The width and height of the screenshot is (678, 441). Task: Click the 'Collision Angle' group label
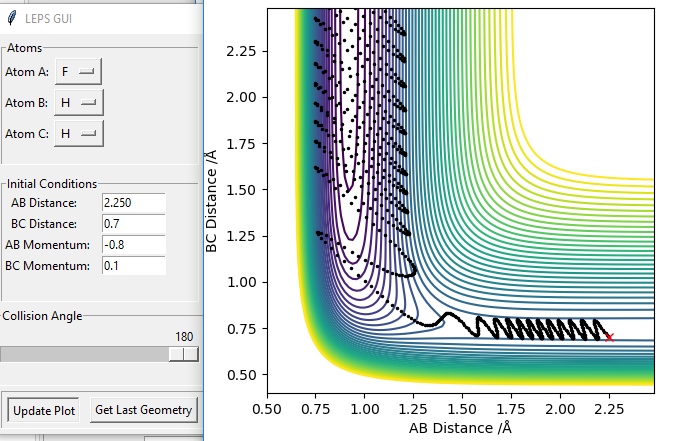(42, 316)
